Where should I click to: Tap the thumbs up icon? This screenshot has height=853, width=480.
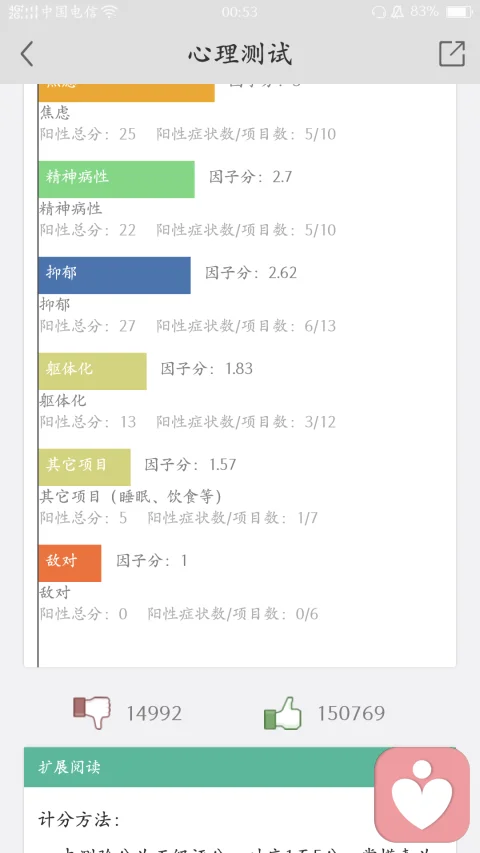[x=282, y=713]
